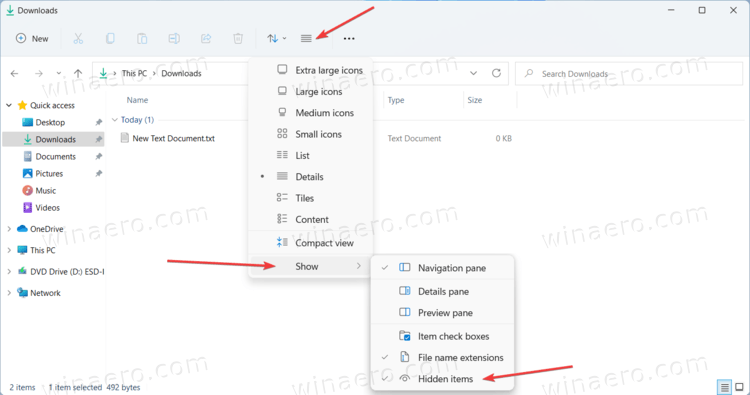Select the Details view option
This screenshot has height=395, width=750.
click(310, 177)
